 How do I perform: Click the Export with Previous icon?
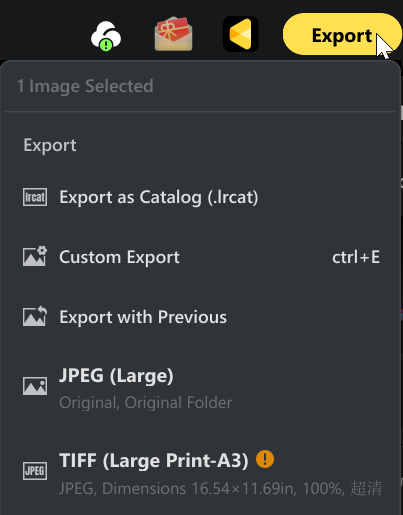[x=35, y=316]
